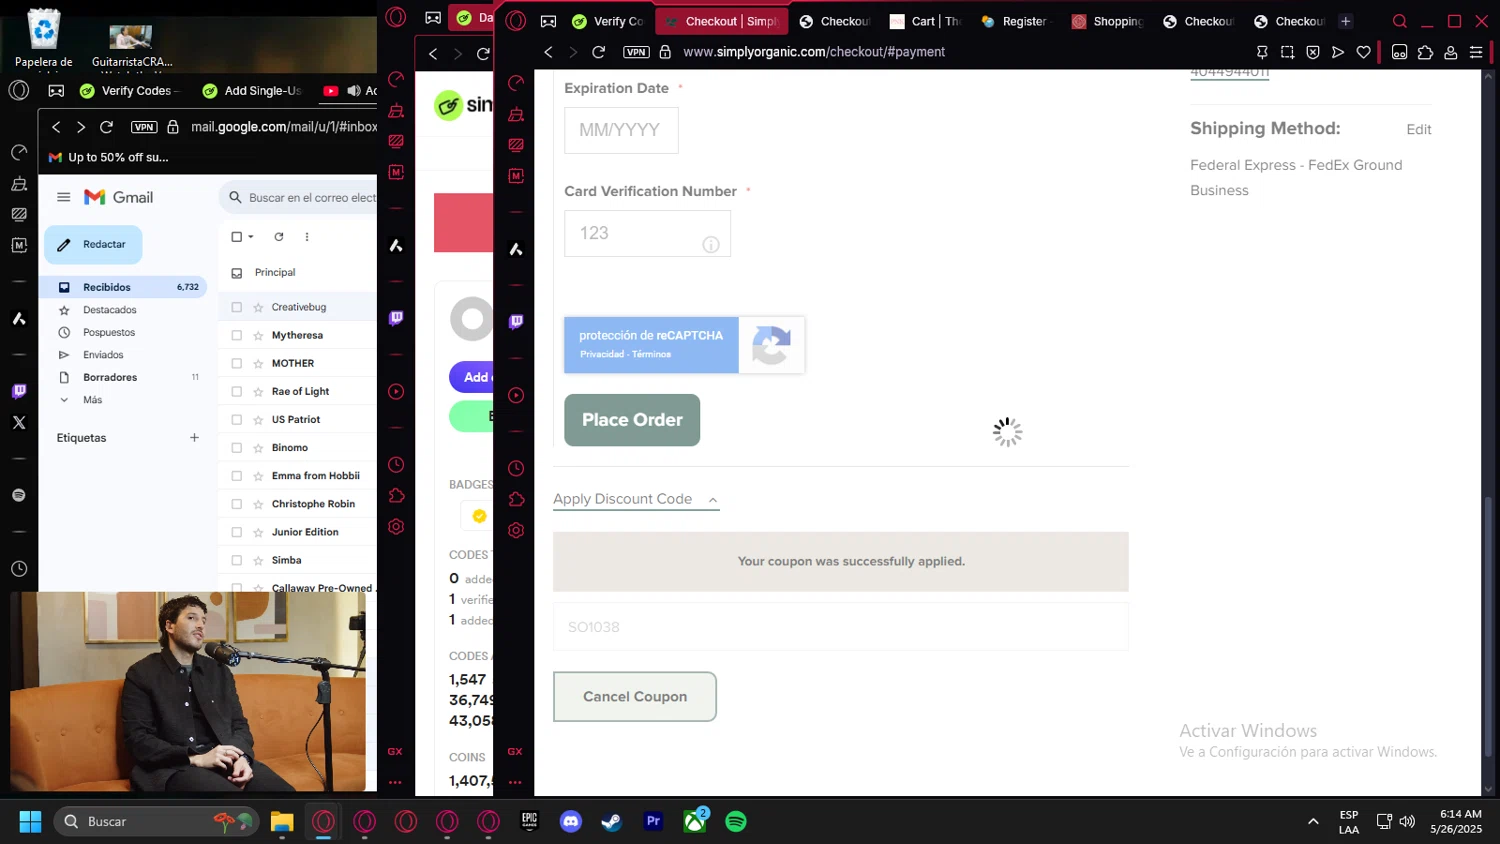This screenshot has width=1500, height=844.
Task: Reload the simplyorganic checkout page
Action: [x=598, y=52]
